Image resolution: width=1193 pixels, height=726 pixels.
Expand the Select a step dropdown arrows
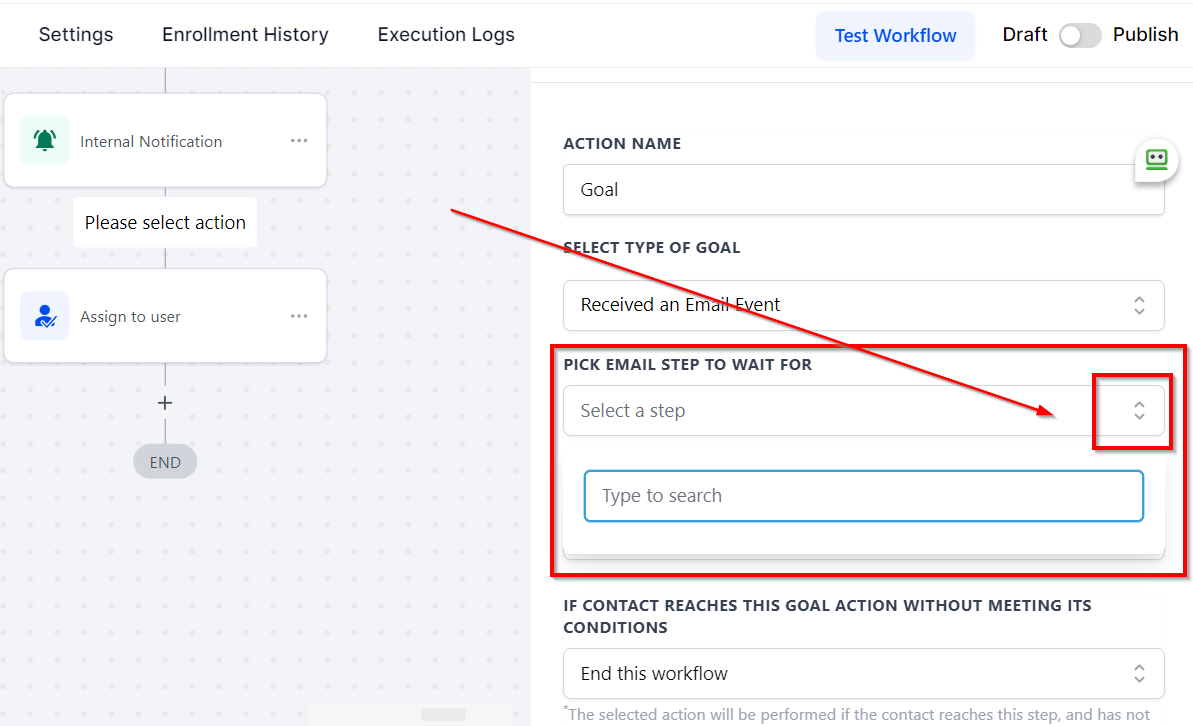coord(1139,411)
